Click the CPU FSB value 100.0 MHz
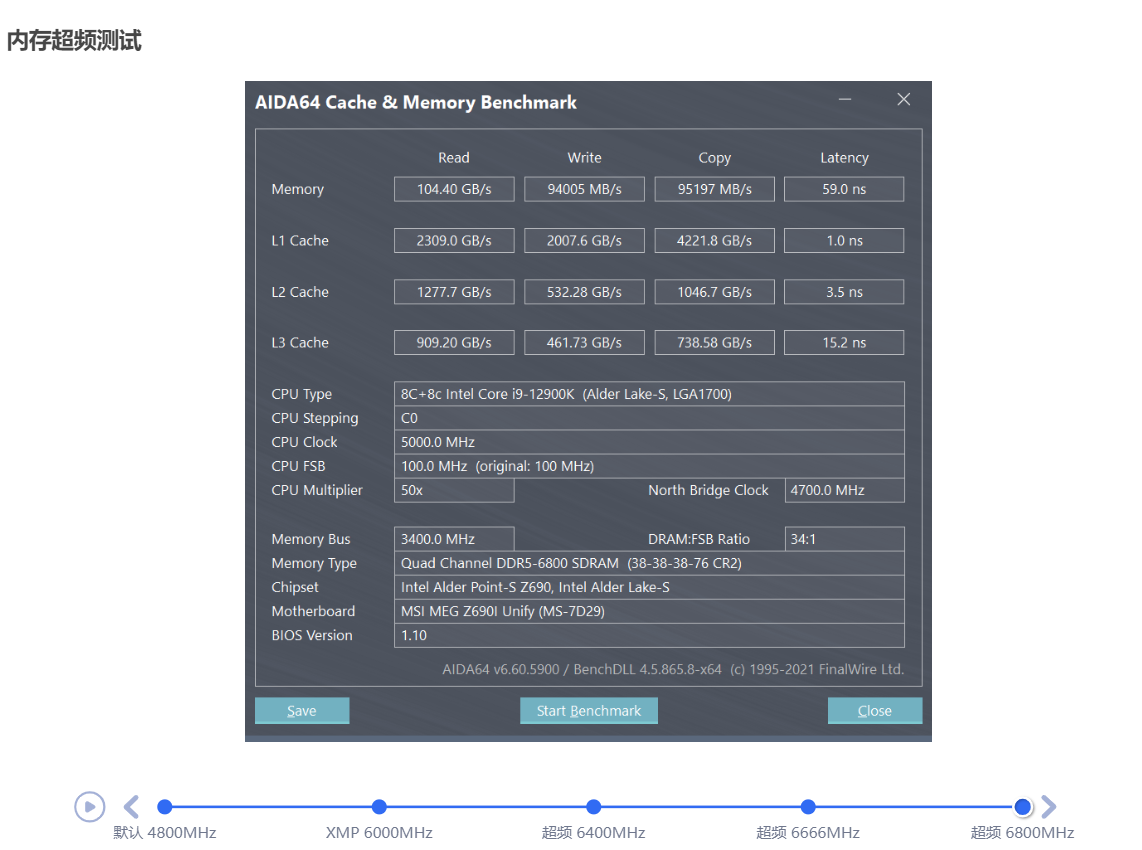This screenshot has height=850, width=1142. click(x=649, y=466)
